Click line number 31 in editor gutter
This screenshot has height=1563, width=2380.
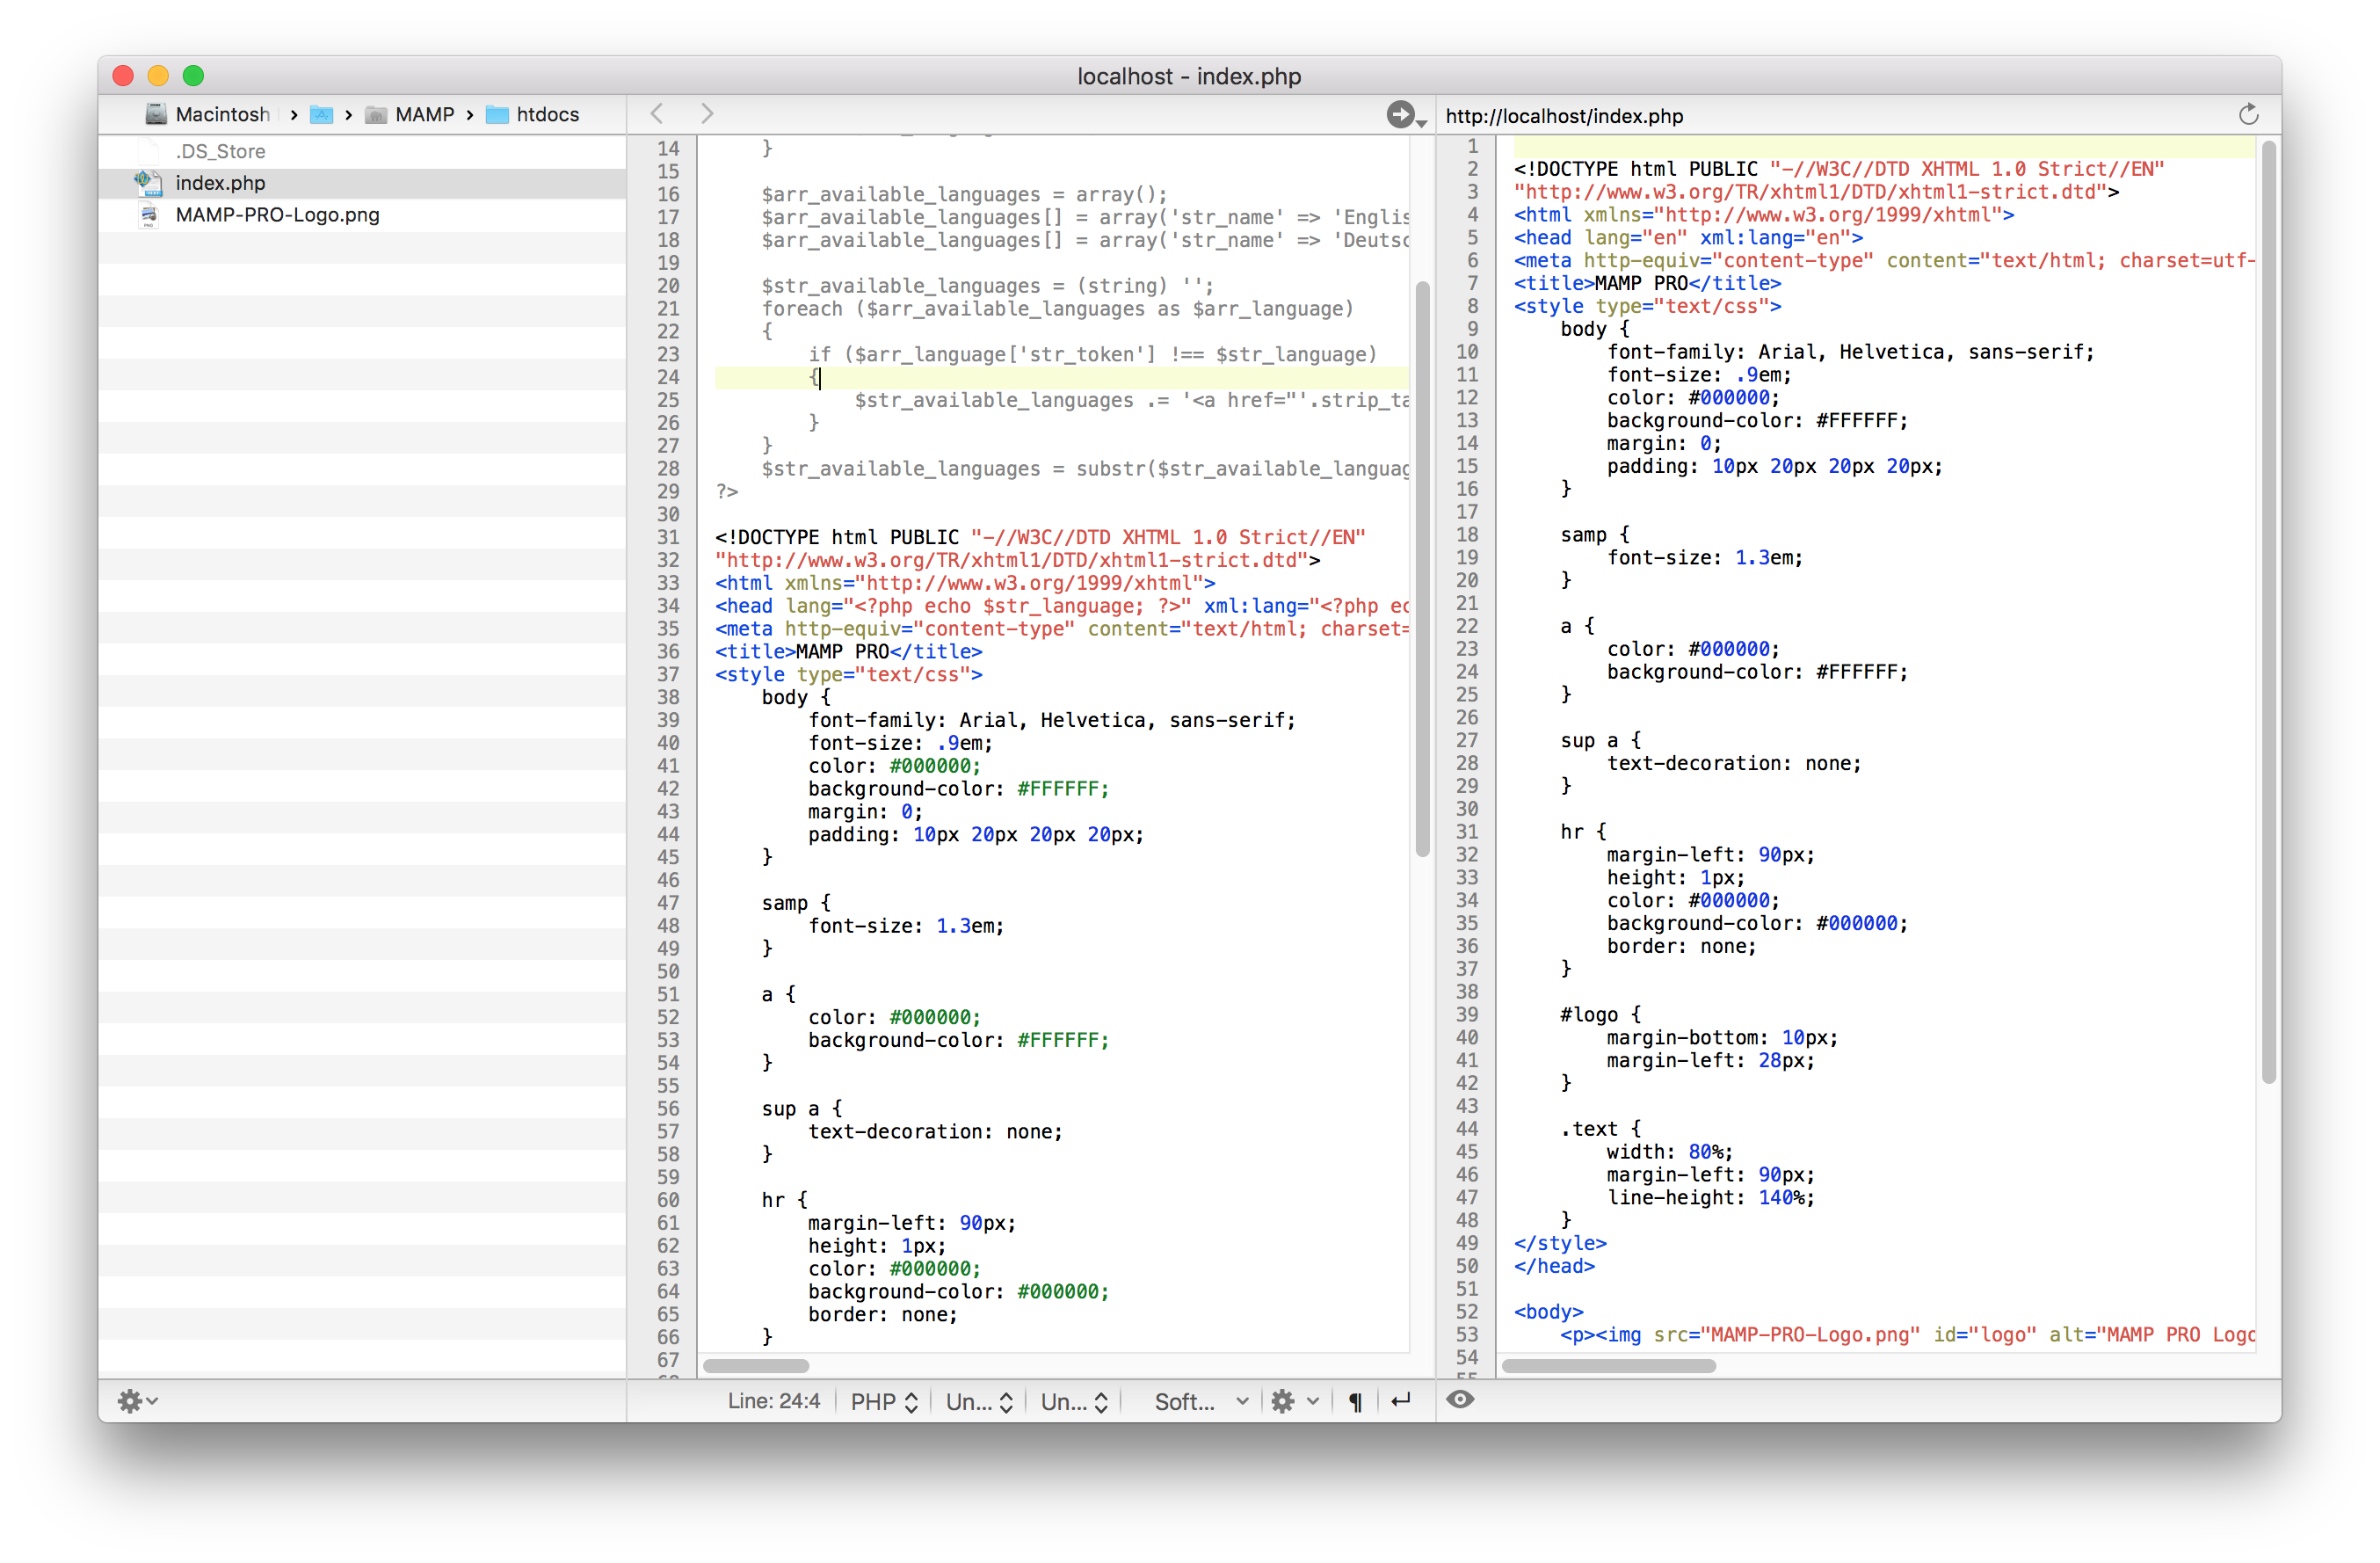[x=668, y=537]
